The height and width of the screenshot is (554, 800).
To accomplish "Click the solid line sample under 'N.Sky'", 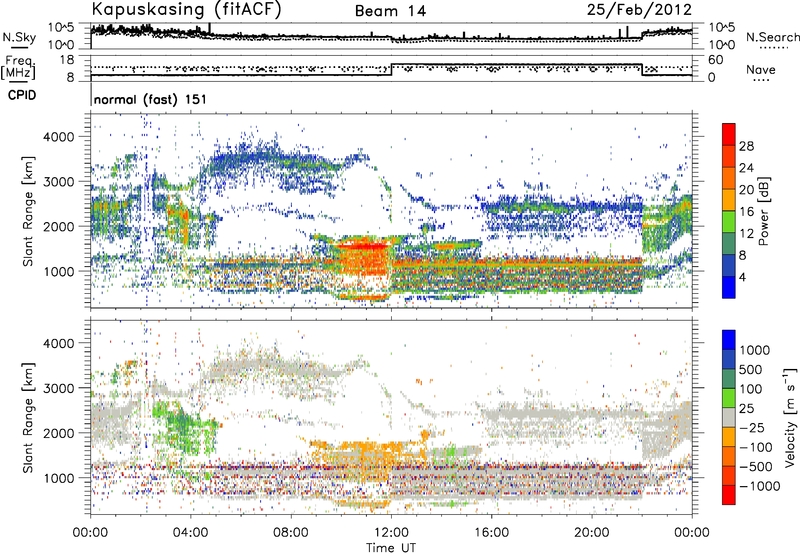I will 19,47.
